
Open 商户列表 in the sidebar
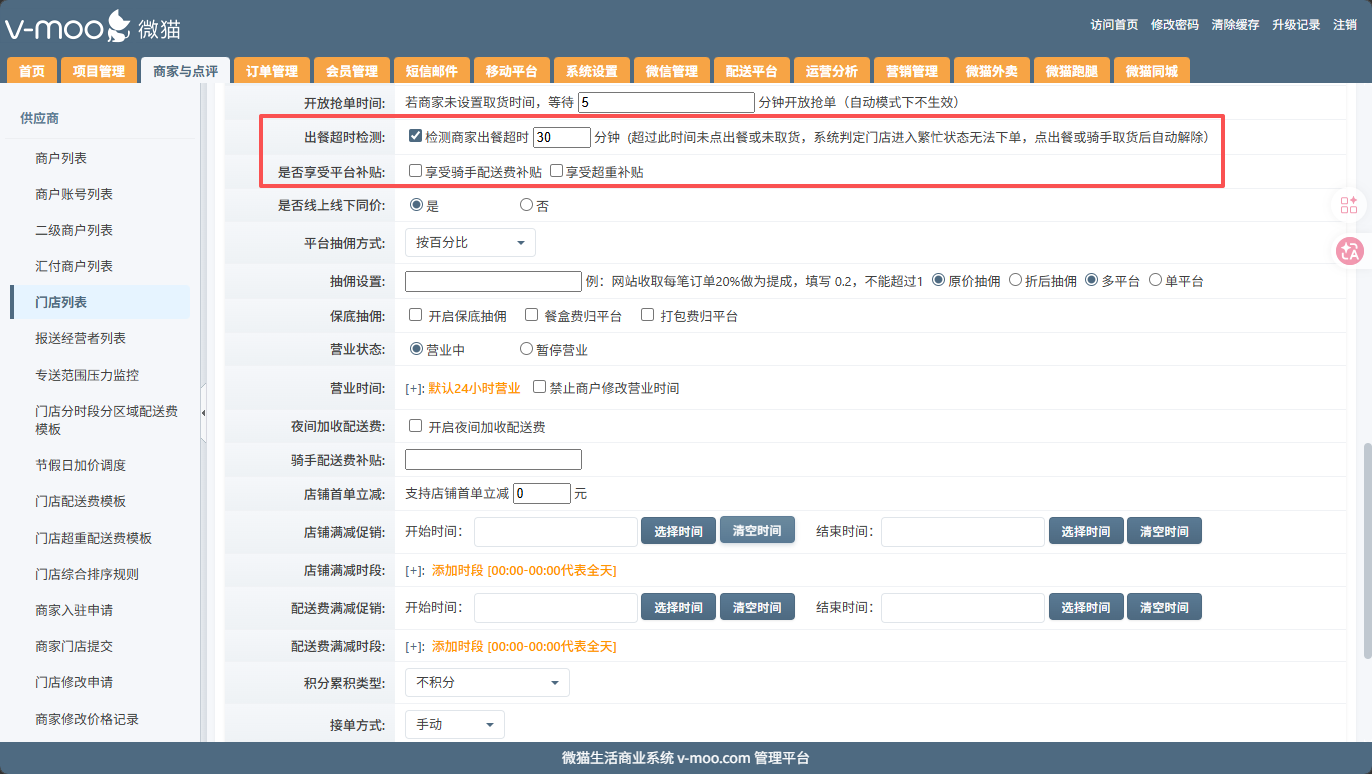tap(61, 158)
